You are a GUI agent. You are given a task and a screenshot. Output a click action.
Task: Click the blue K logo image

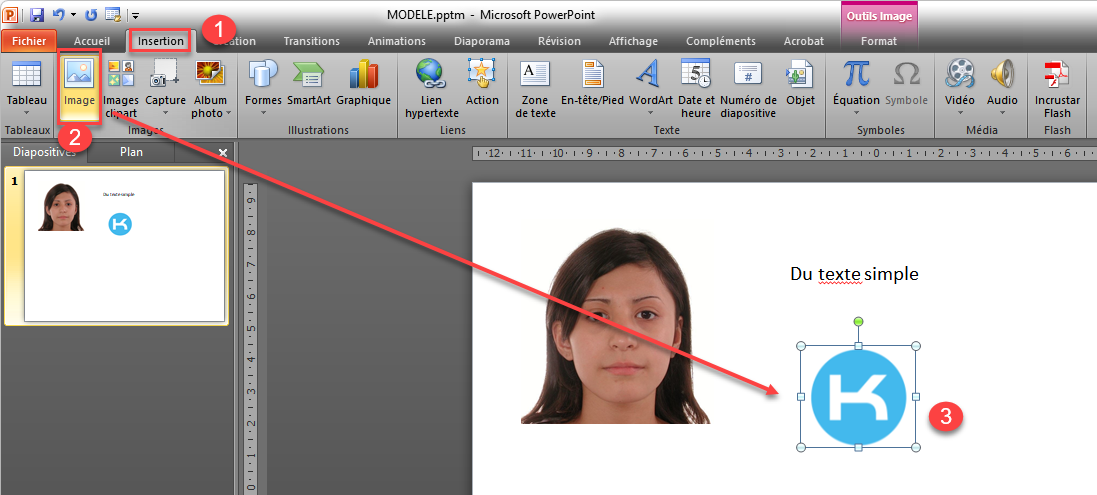point(858,397)
